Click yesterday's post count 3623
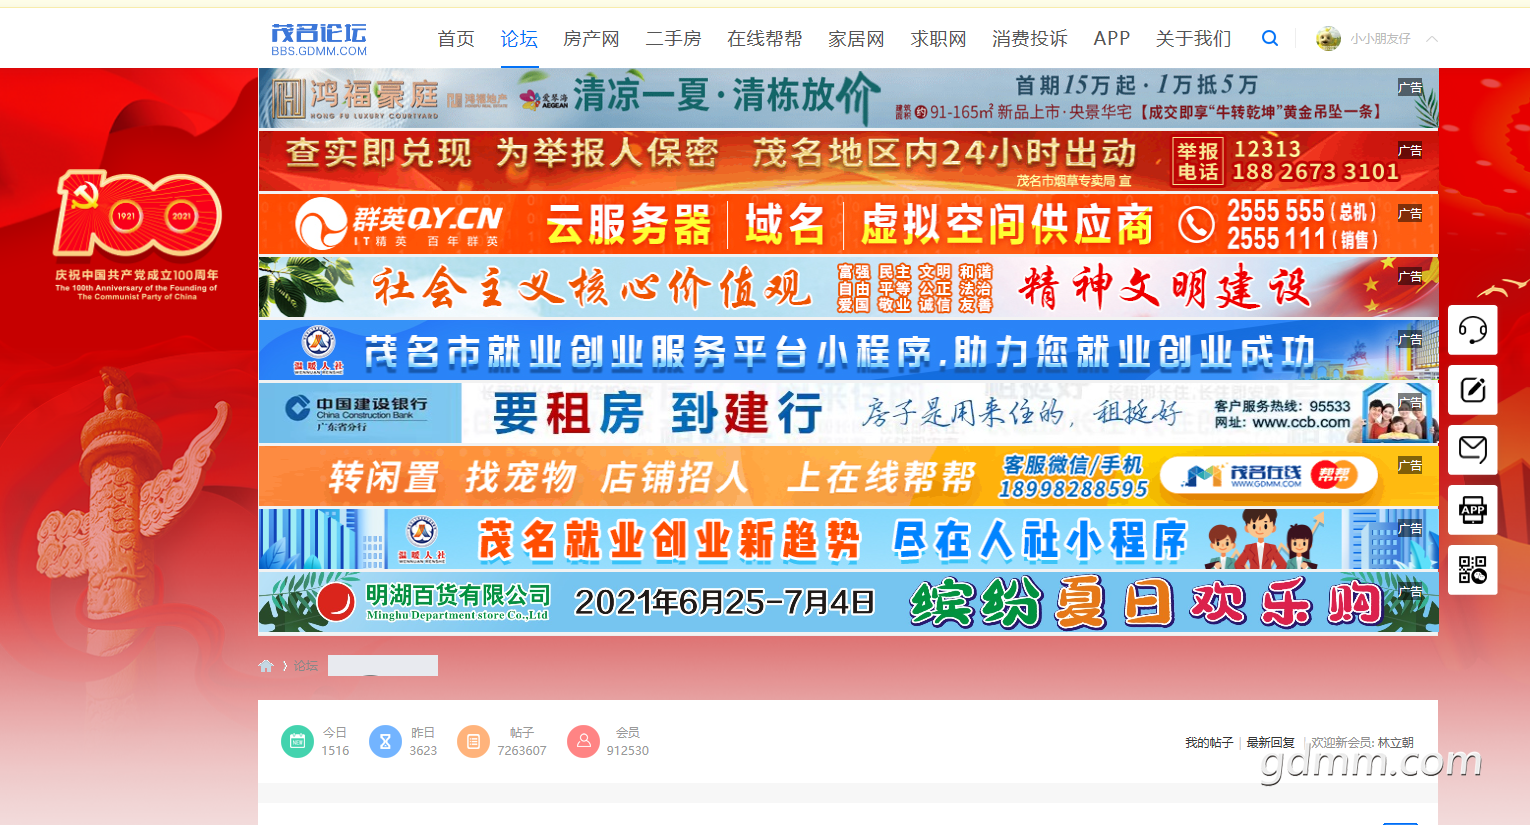This screenshot has width=1530, height=825. (x=423, y=751)
